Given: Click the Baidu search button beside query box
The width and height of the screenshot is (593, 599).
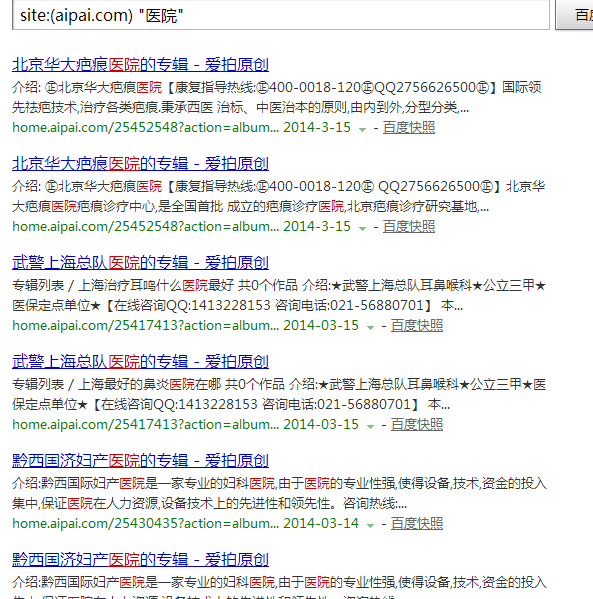Looking at the screenshot, I should coord(574,15).
